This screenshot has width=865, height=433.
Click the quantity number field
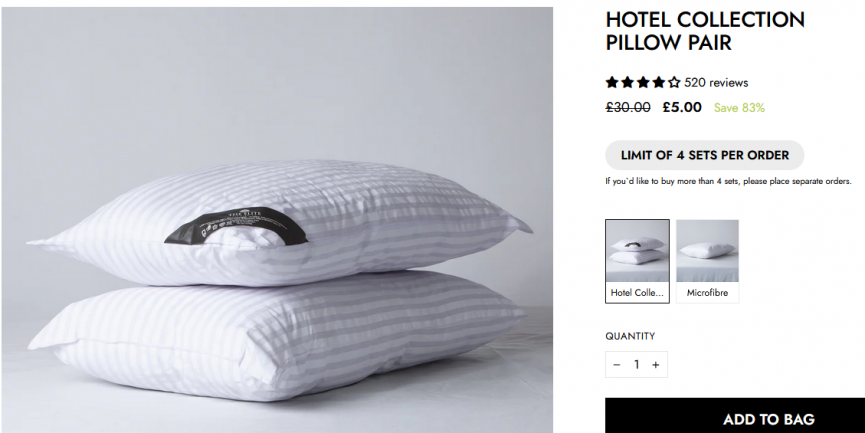coord(637,365)
